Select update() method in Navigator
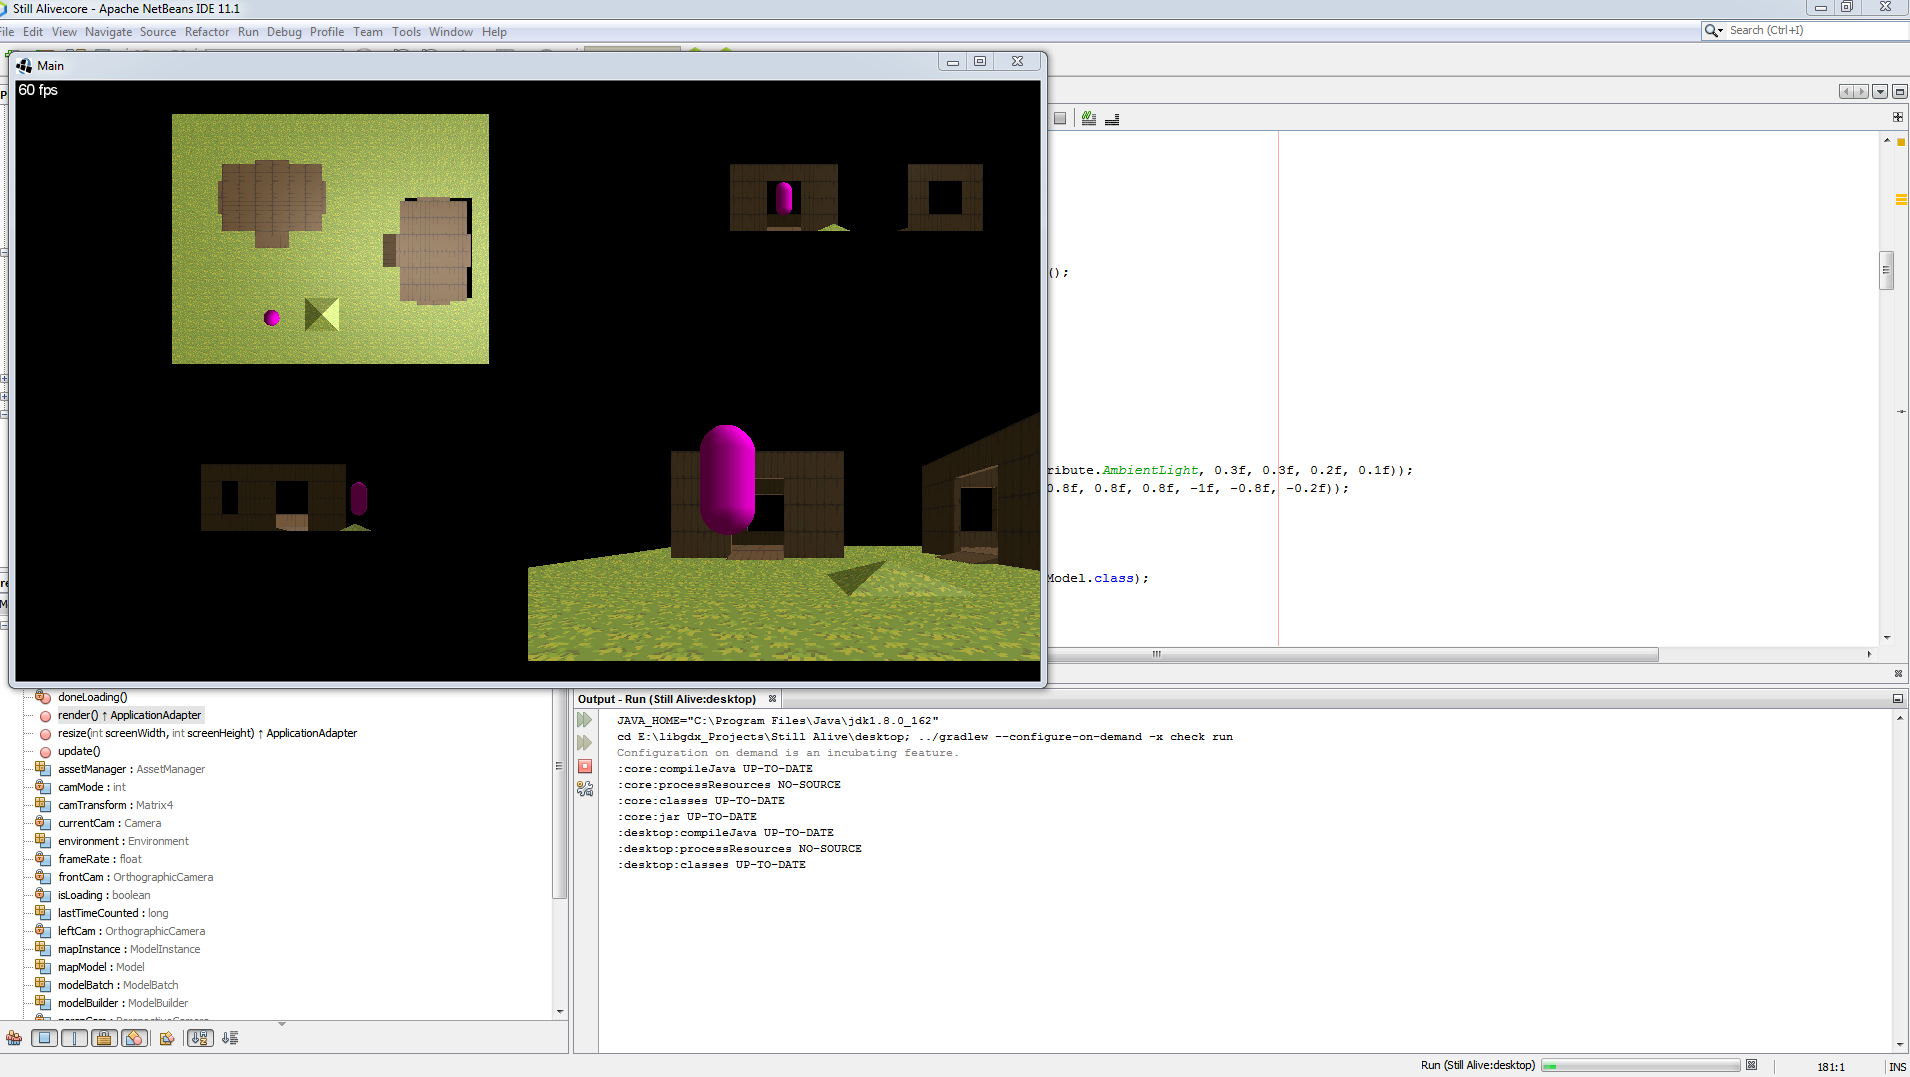This screenshot has width=1910, height=1077. (x=79, y=751)
